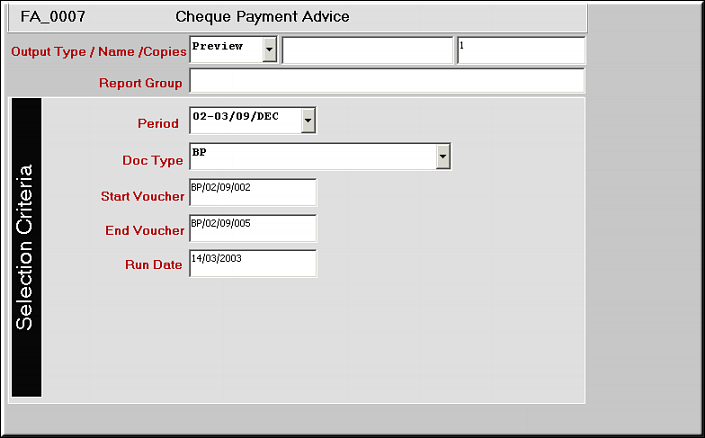Click the Doc Type label
This screenshot has height=438, width=705.
[x=152, y=160]
